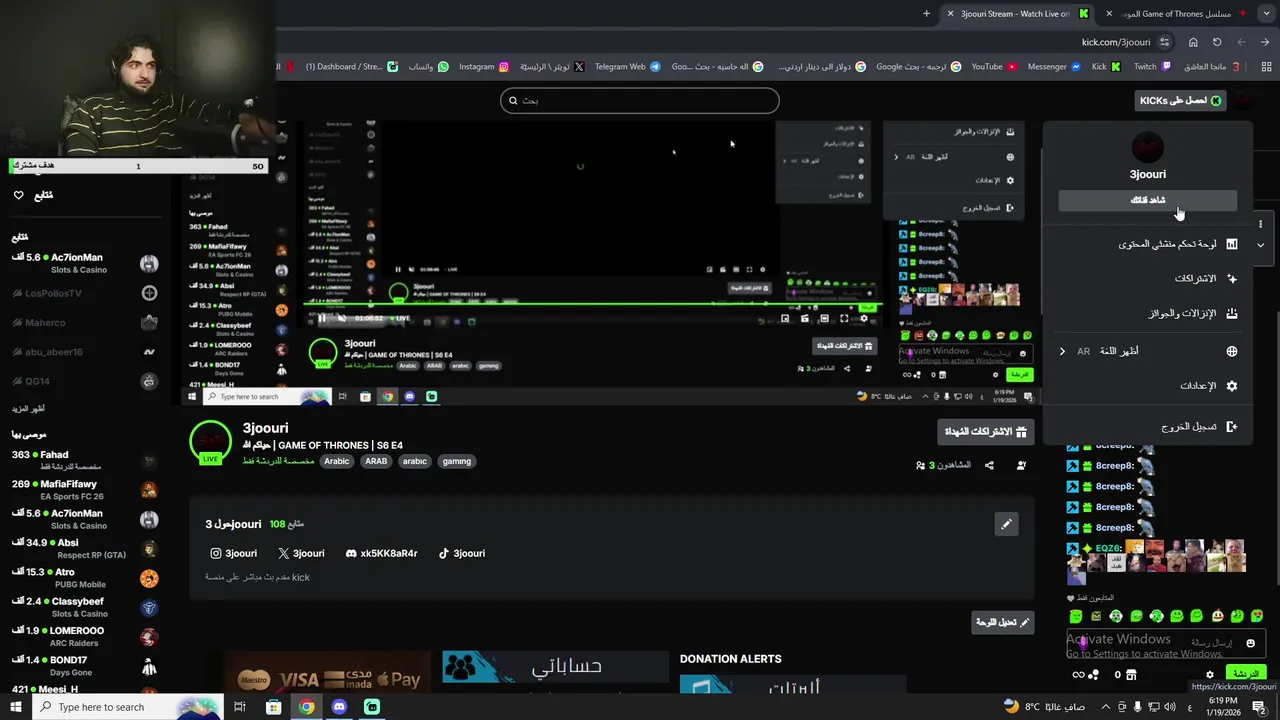Expand أظهر المزيد in following list
This screenshot has width=1280, height=720.
[x=28, y=409]
